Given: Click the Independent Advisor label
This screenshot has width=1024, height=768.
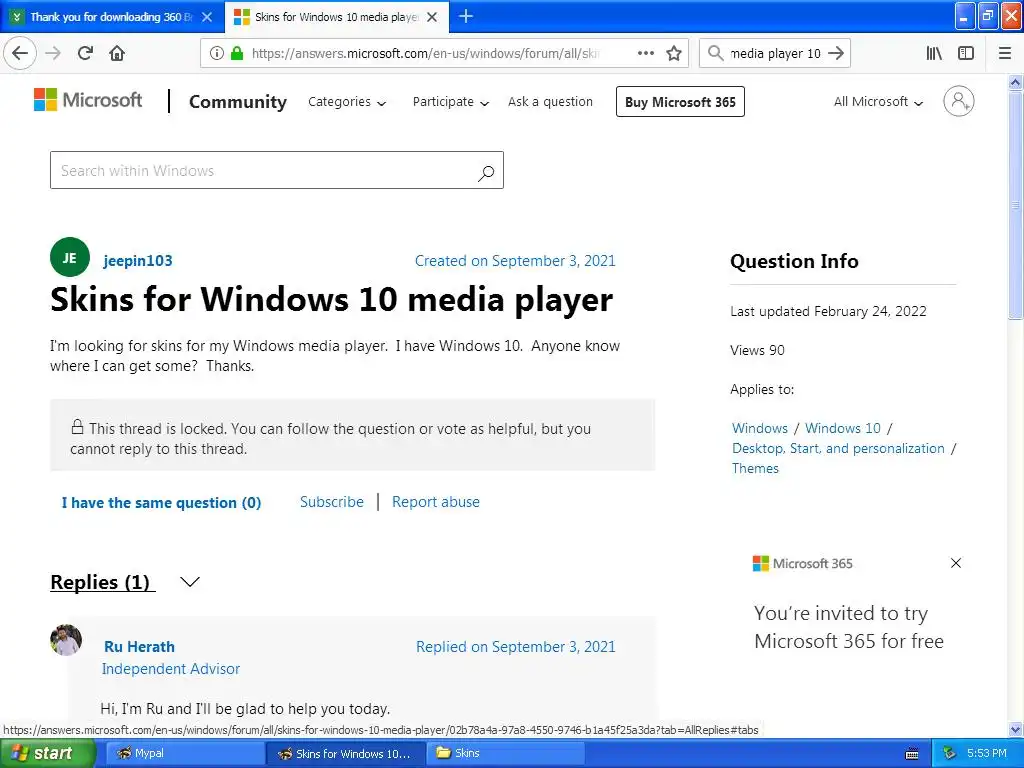Looking at the screenshot, I should point(171,669).
